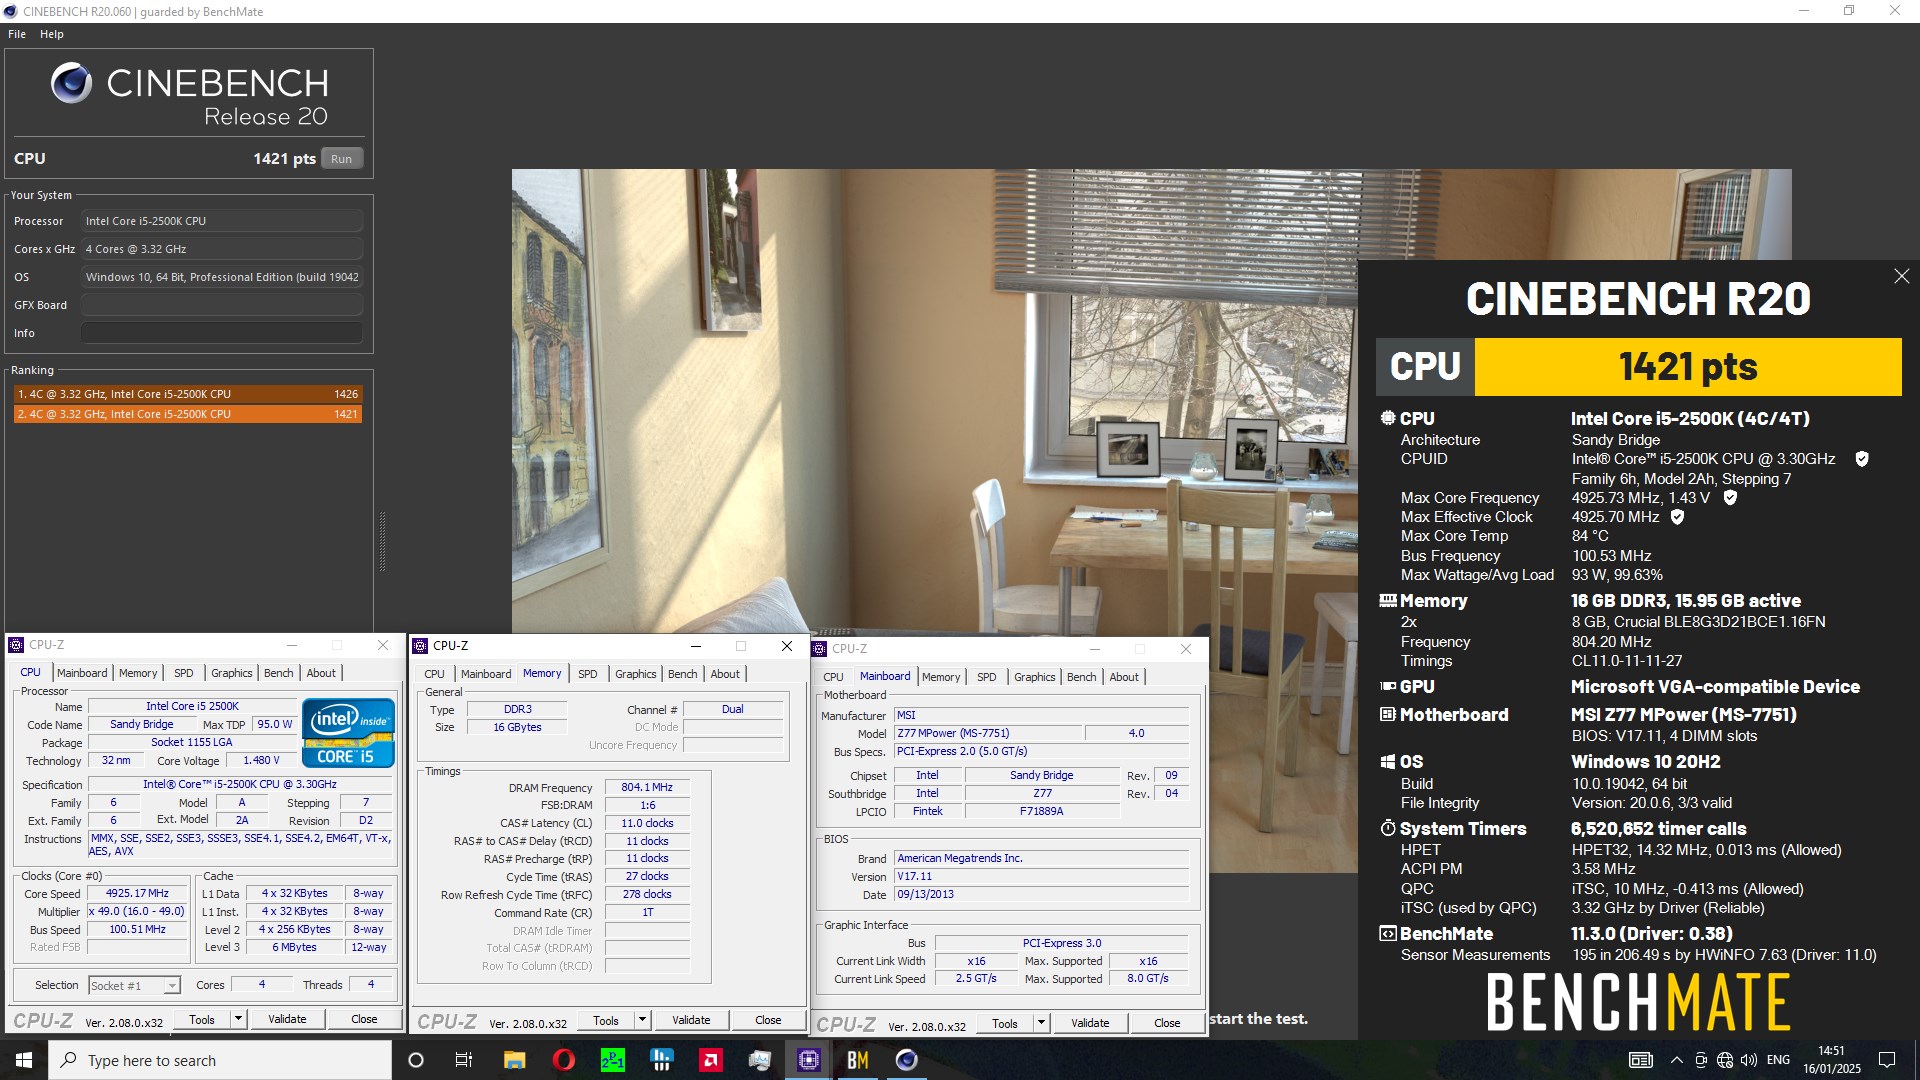Open Task View from the taskbar
The width and height of the screenshot is (1920, 1080).
[464, 1060]
